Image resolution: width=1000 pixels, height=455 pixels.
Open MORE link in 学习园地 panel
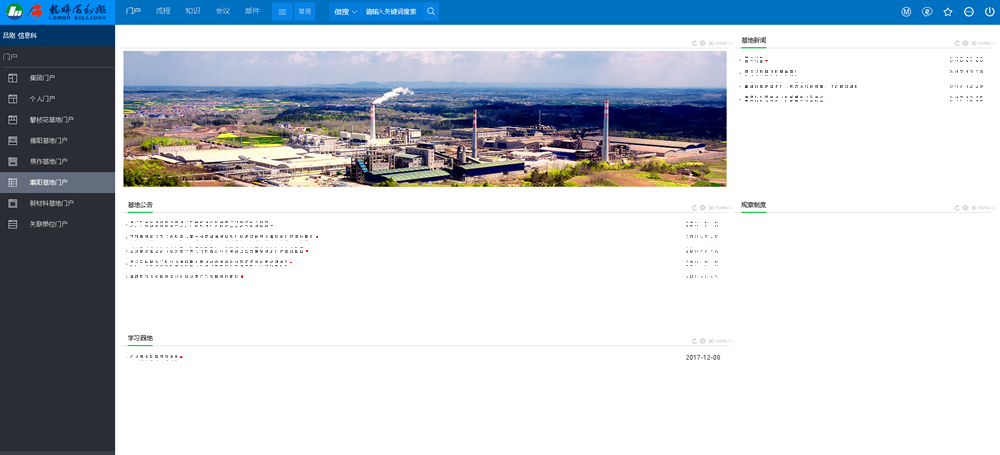(723, 341)
